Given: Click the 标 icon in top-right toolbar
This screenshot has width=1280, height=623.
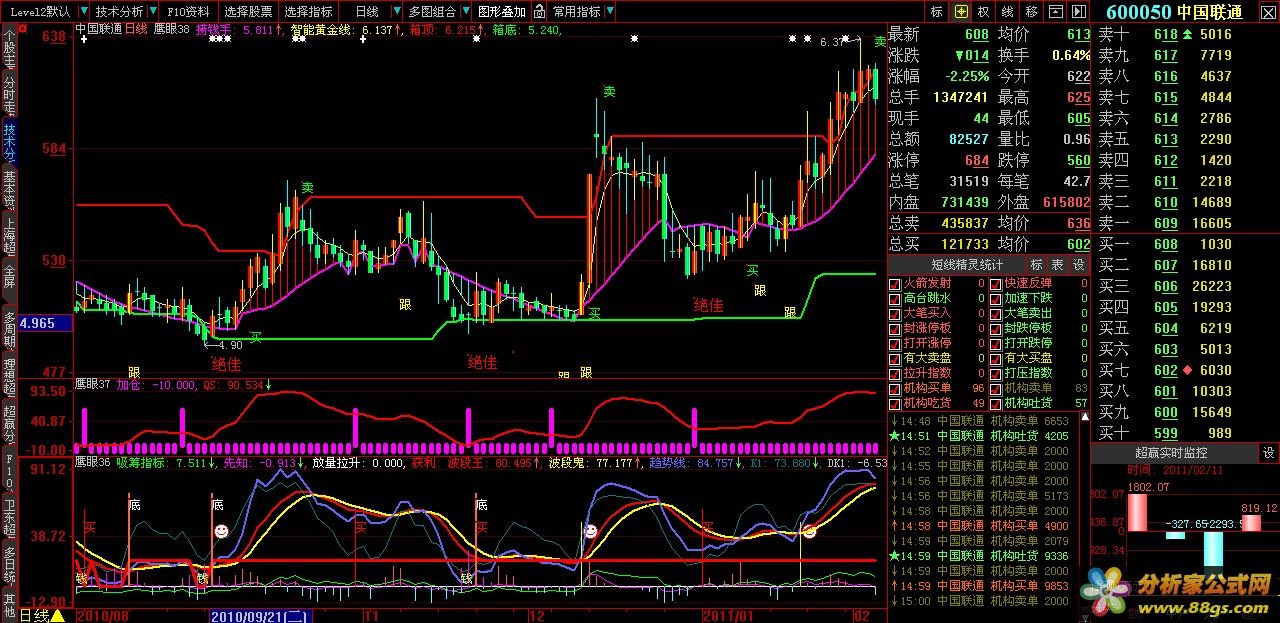Looking at the screenshot, I should 937,12.
